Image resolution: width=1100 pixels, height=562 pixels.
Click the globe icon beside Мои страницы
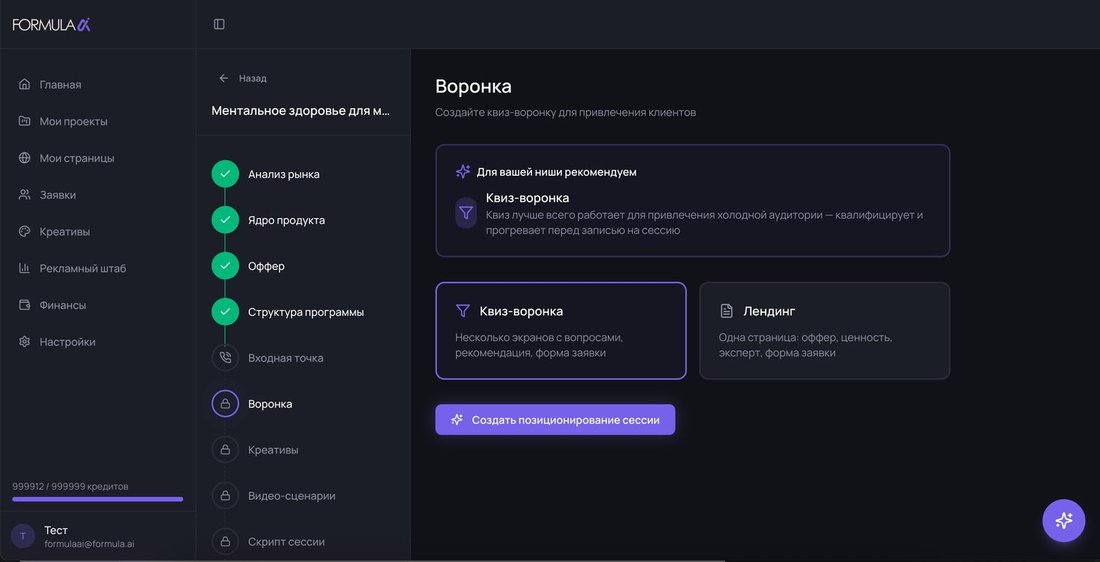[x=25, y=158]
